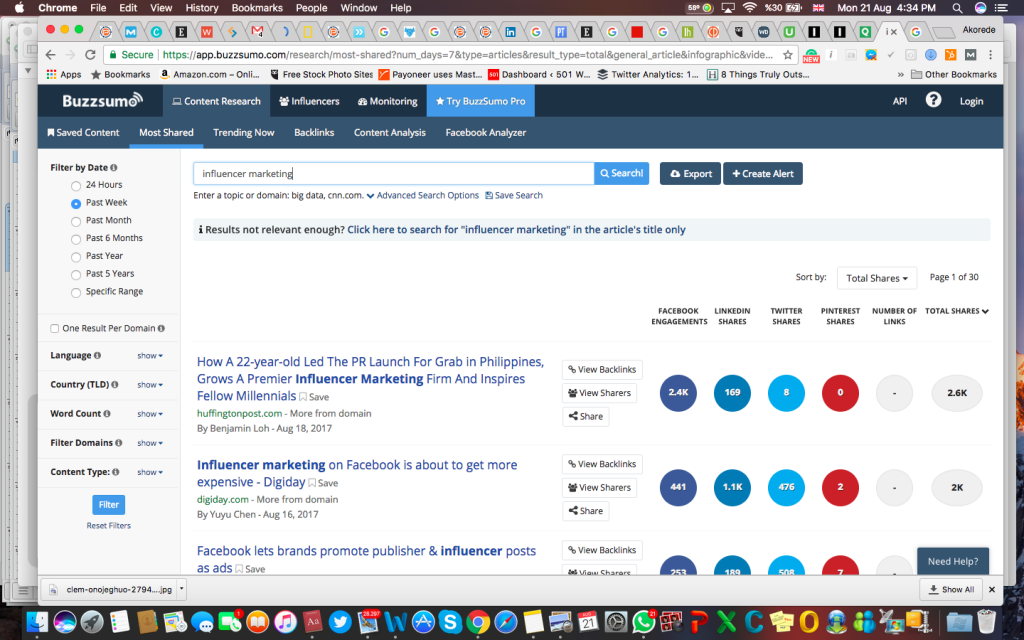Screen dimensions: 1024x640
Task: Open Spotlight search in the menu bar
Action: (x=957, y=8)
